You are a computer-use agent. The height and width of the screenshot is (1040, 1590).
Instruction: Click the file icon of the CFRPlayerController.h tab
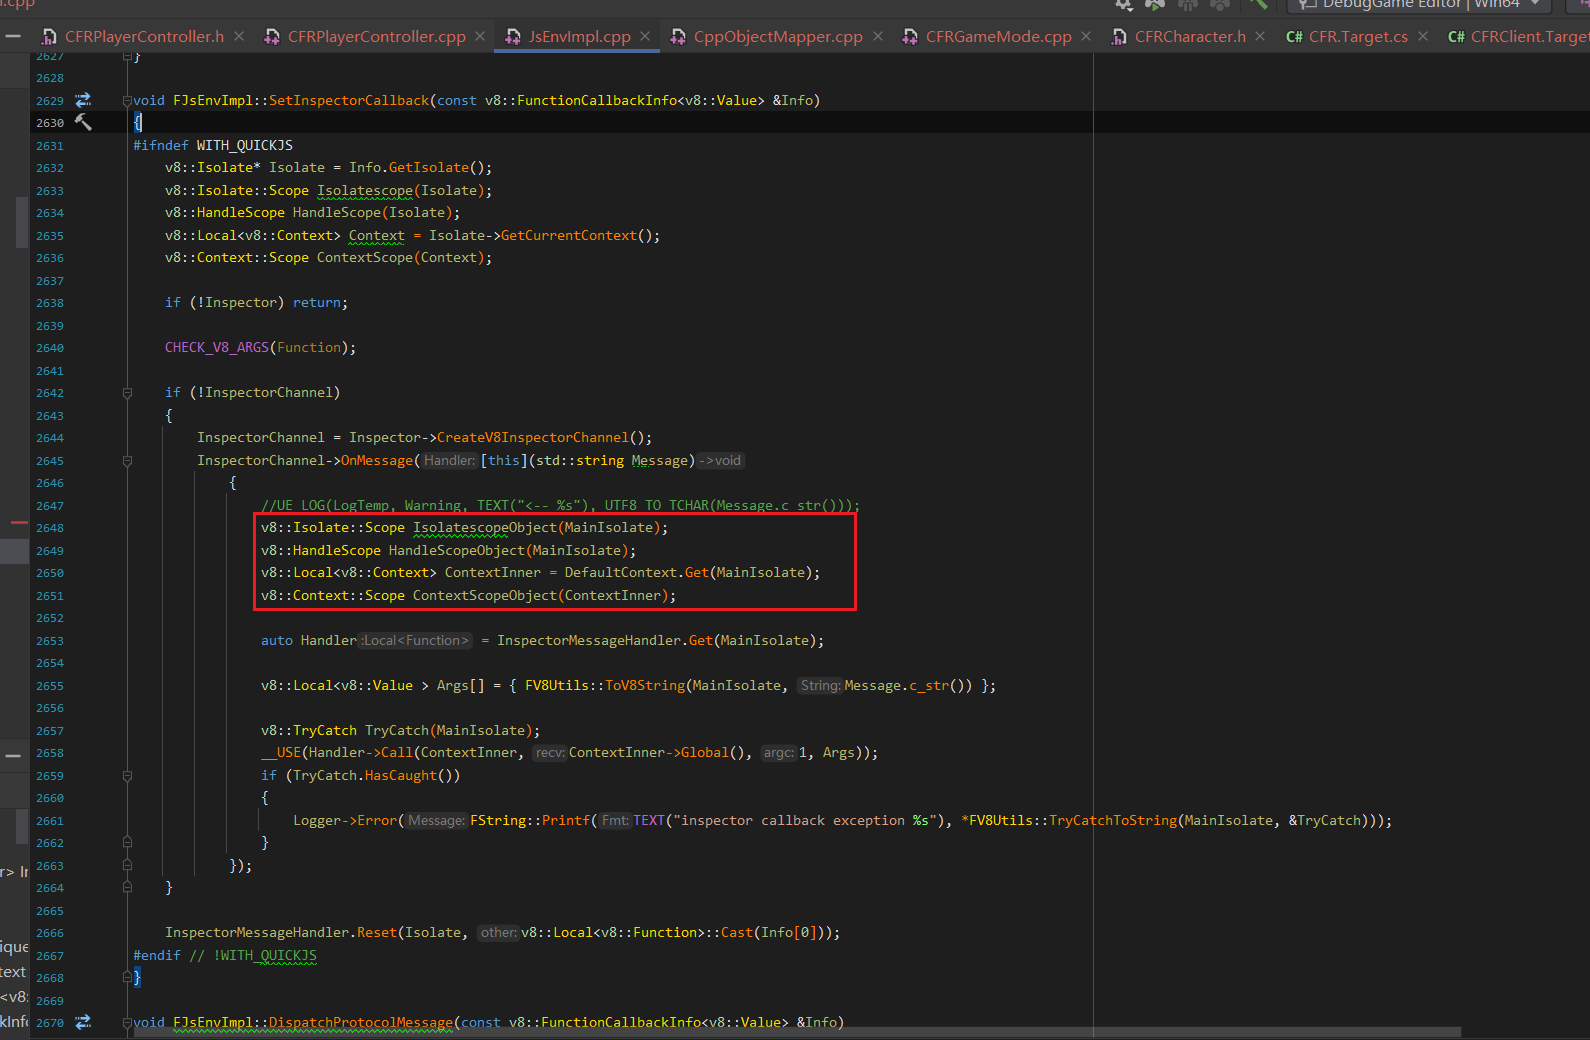click(49, 37)
